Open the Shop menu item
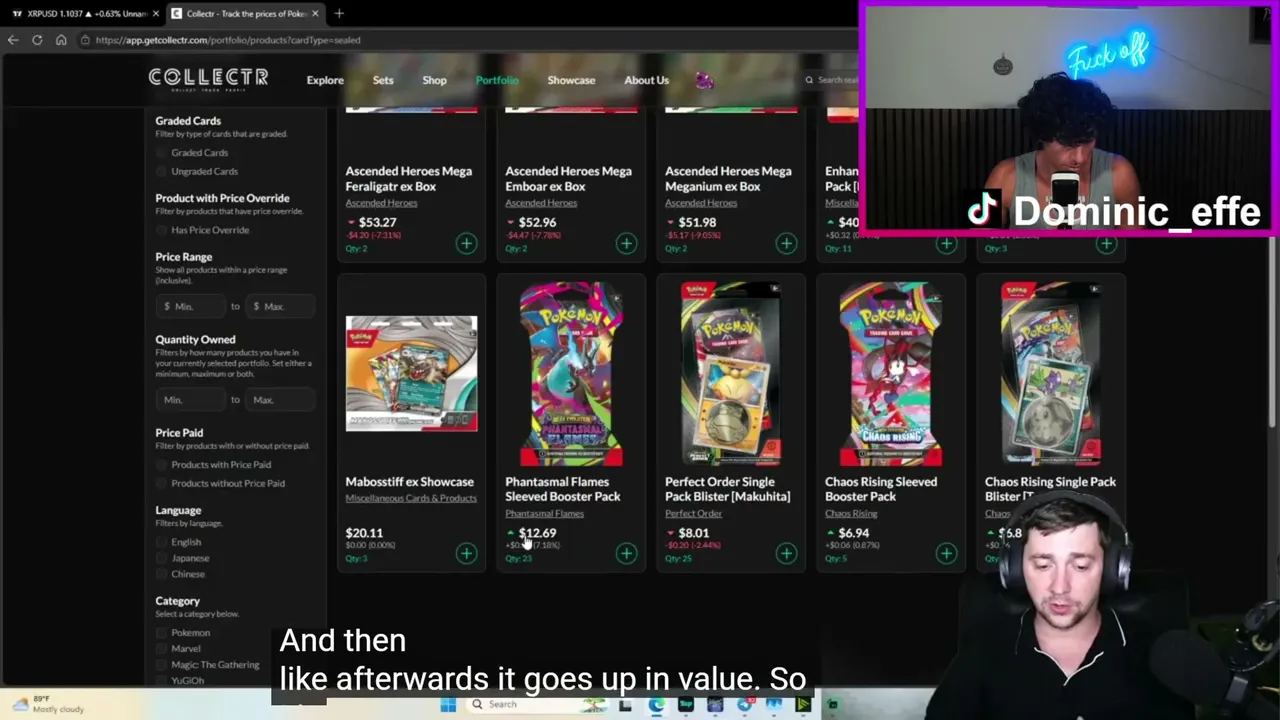This screenshot has width=1280, height=720. point(434,80)
